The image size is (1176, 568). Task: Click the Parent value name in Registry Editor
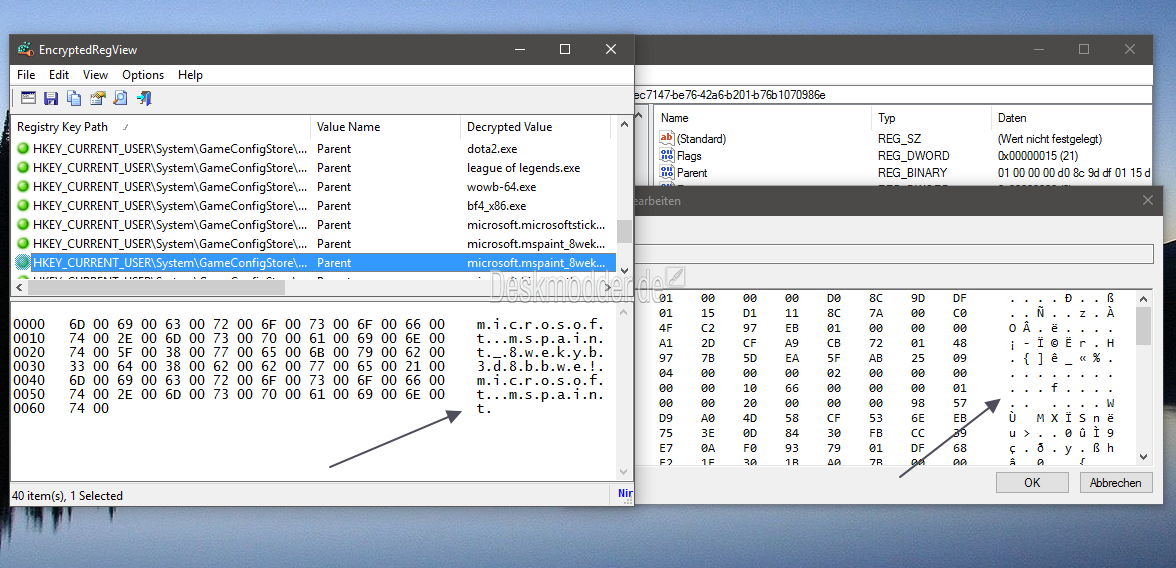[x=692, y=173]
